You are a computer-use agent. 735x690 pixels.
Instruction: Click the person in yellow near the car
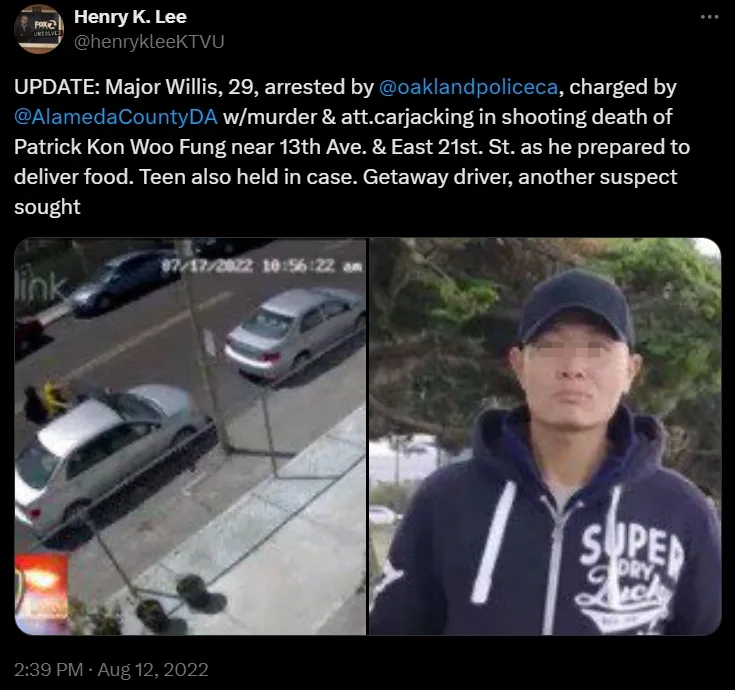55,398
